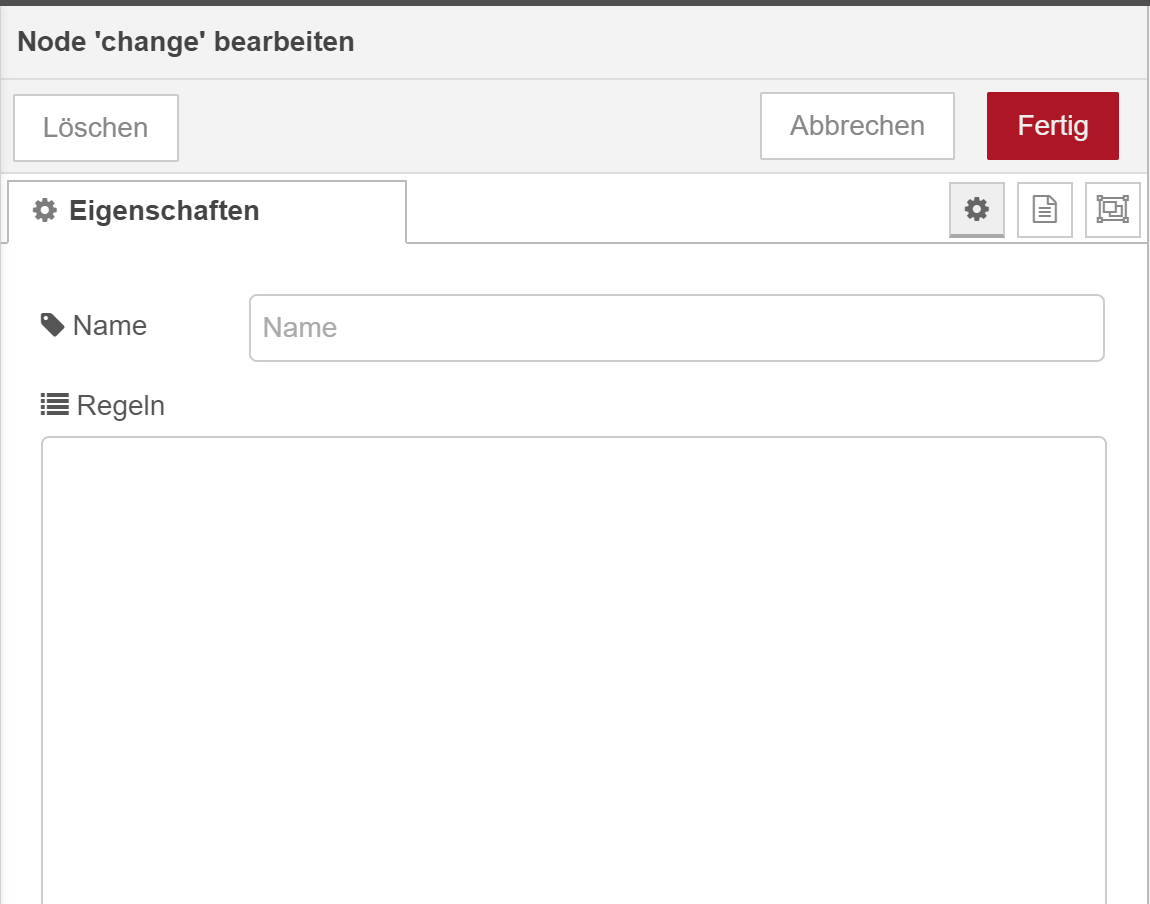This screenshot has height=904, width=1150.
Task: Open node properties gear icon
Action: click(x=977, y=210)
